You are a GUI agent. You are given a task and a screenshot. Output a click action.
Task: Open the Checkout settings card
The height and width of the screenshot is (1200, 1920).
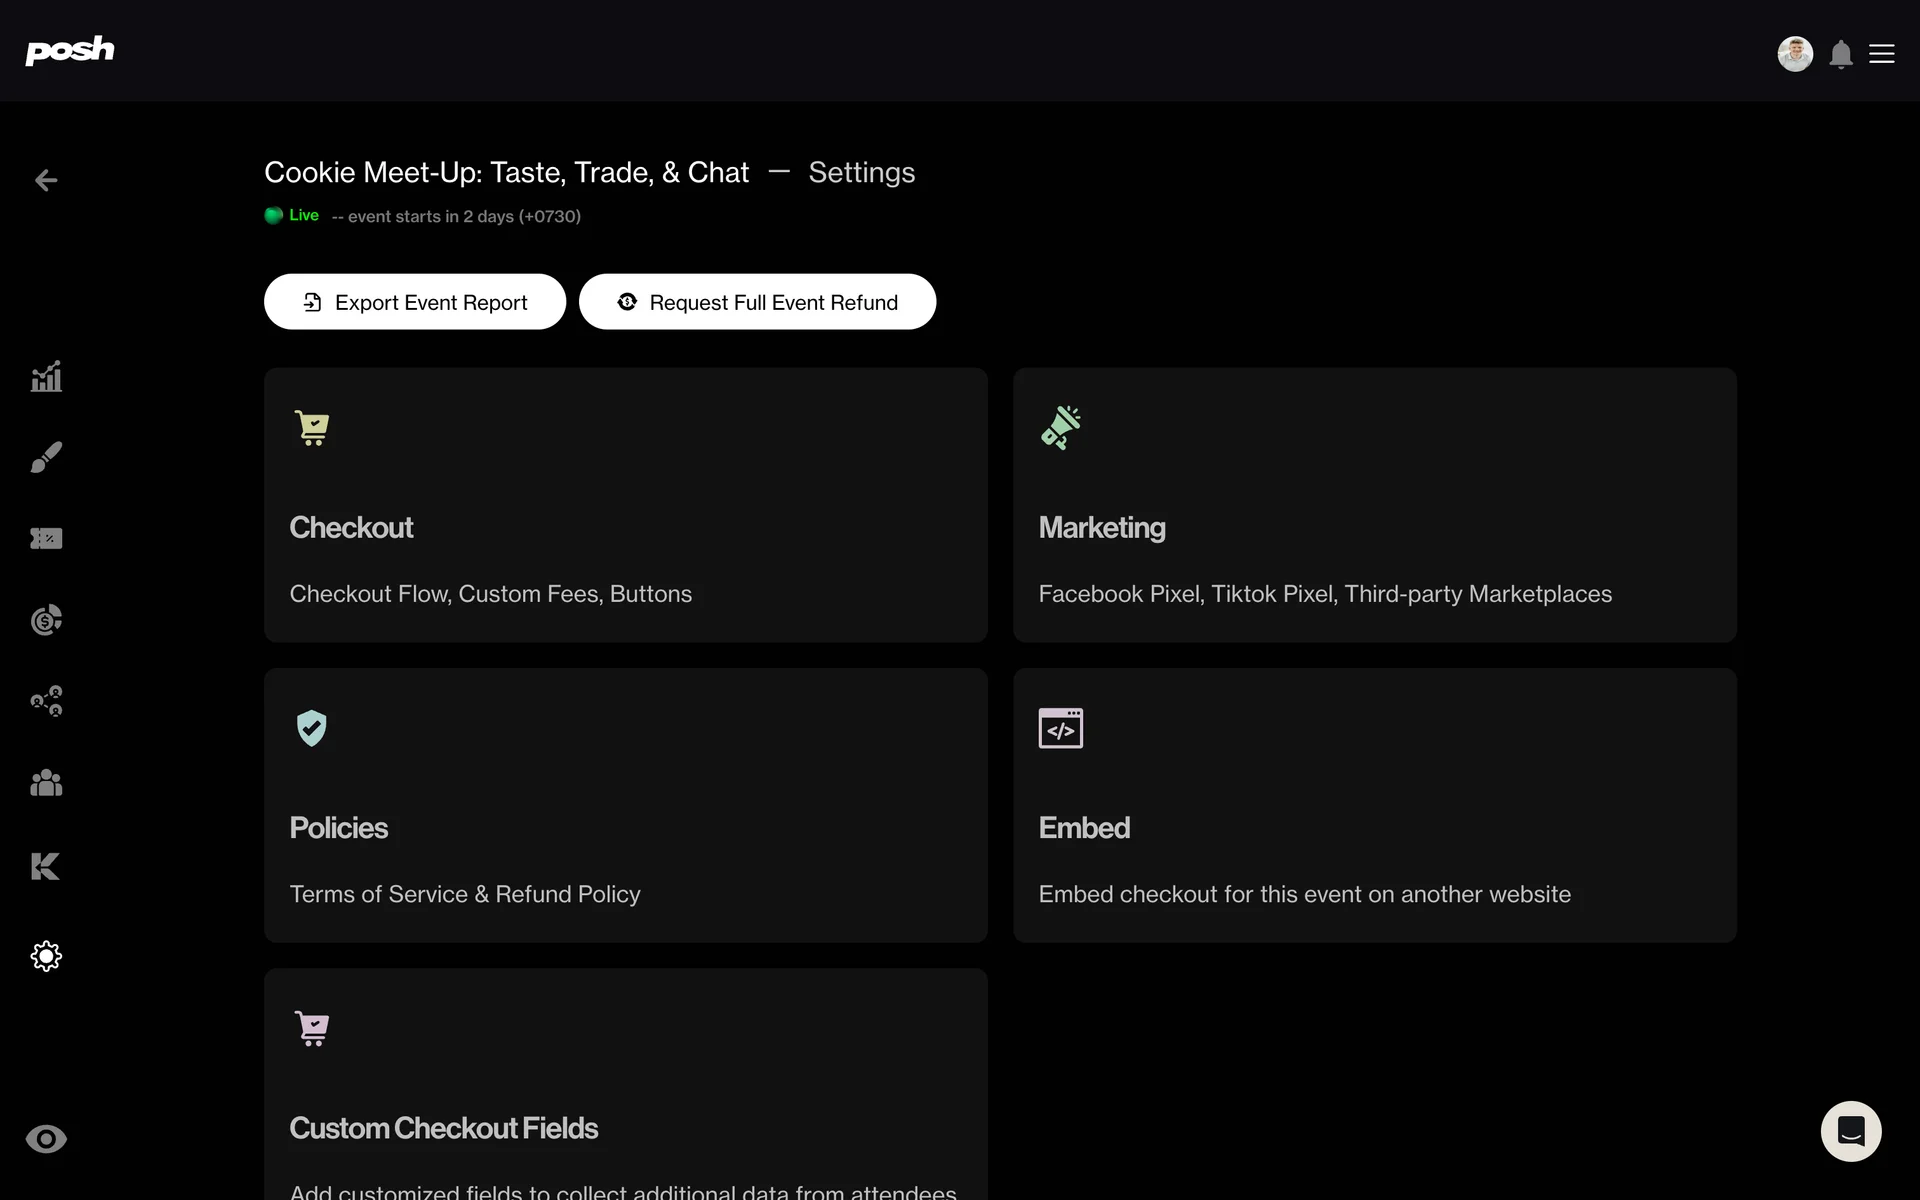[625, 505]
